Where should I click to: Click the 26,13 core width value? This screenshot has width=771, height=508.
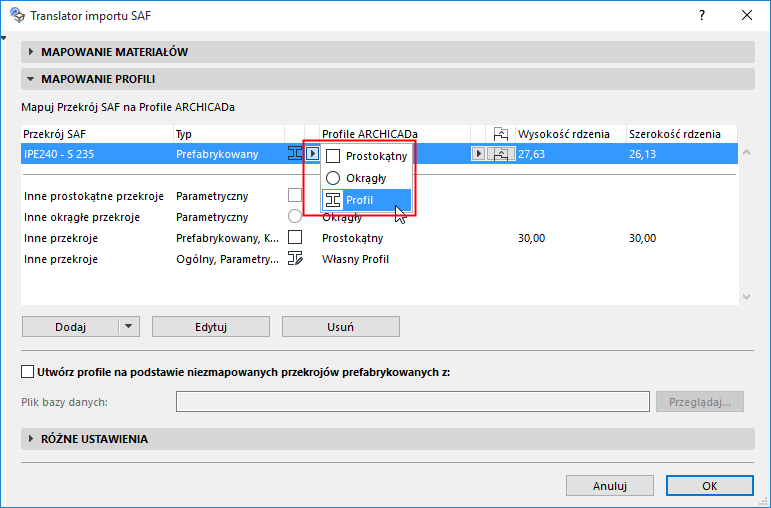point(643,154)
